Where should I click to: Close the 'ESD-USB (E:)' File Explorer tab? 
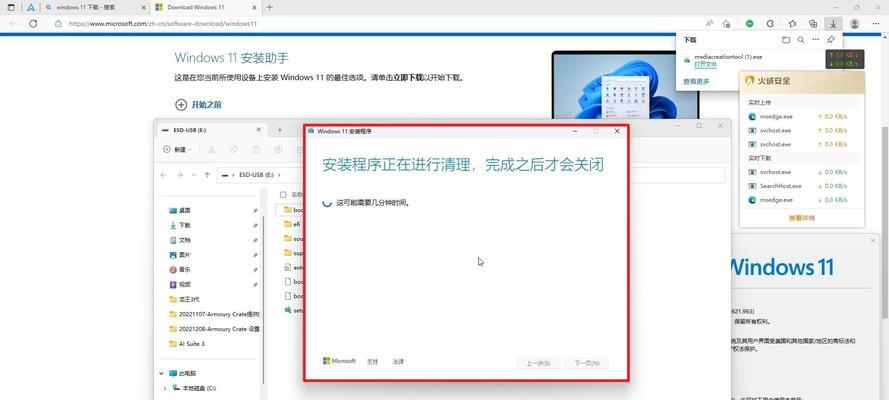pos(259,130)
